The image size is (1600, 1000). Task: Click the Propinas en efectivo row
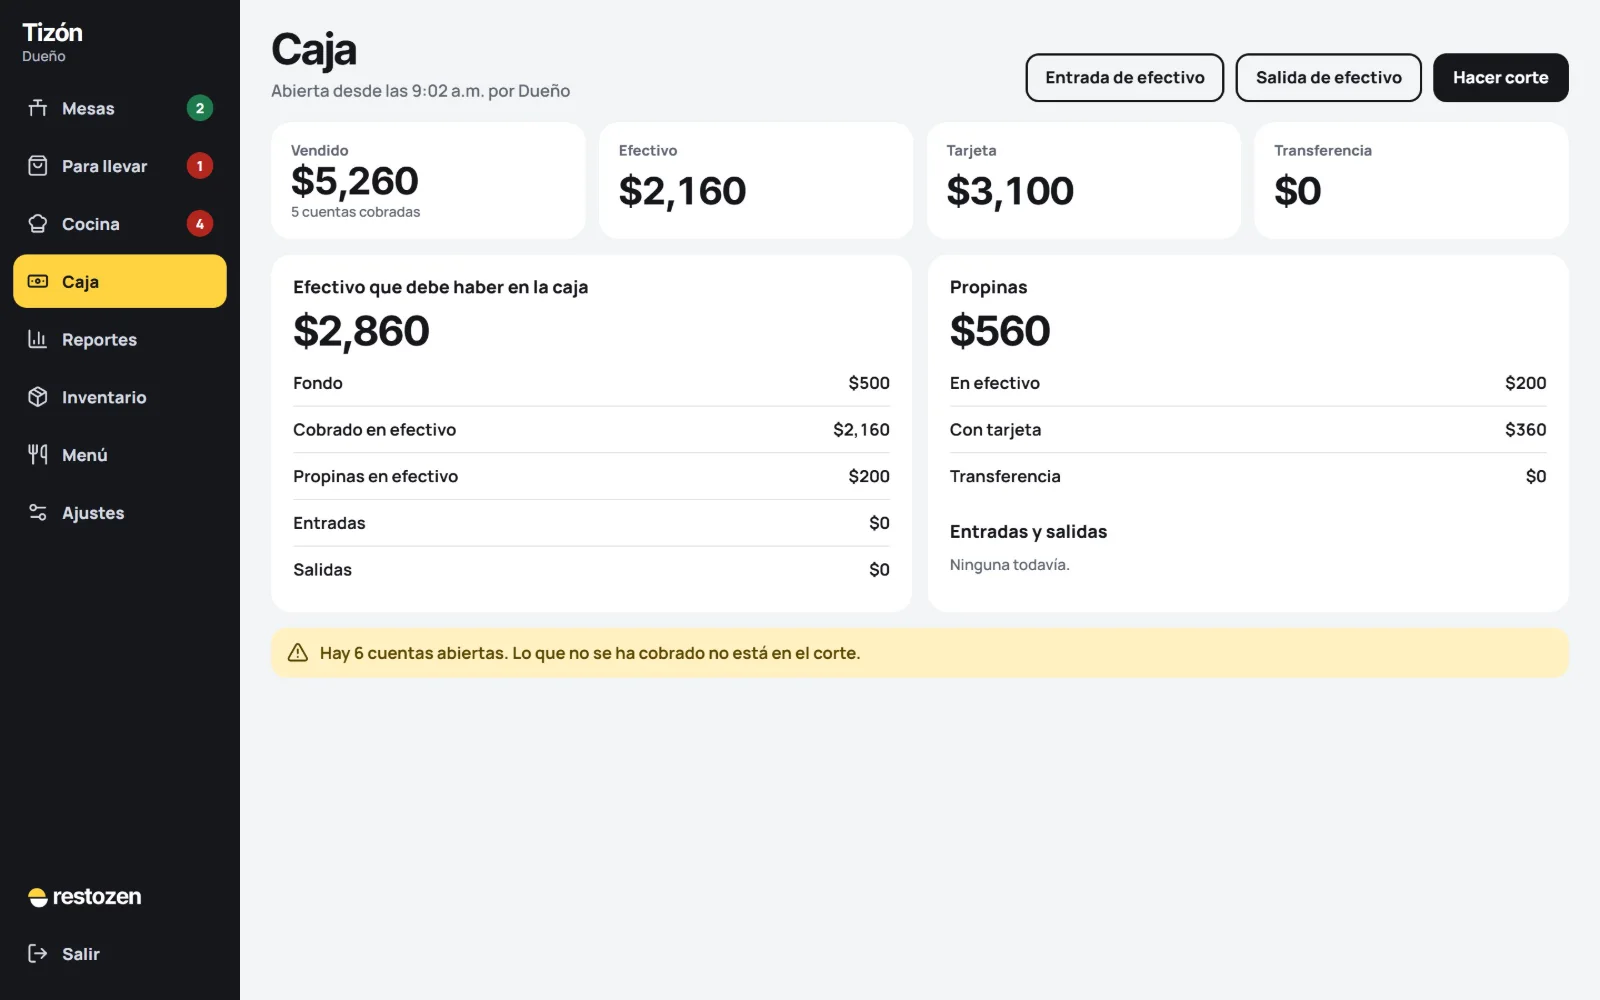591,476
